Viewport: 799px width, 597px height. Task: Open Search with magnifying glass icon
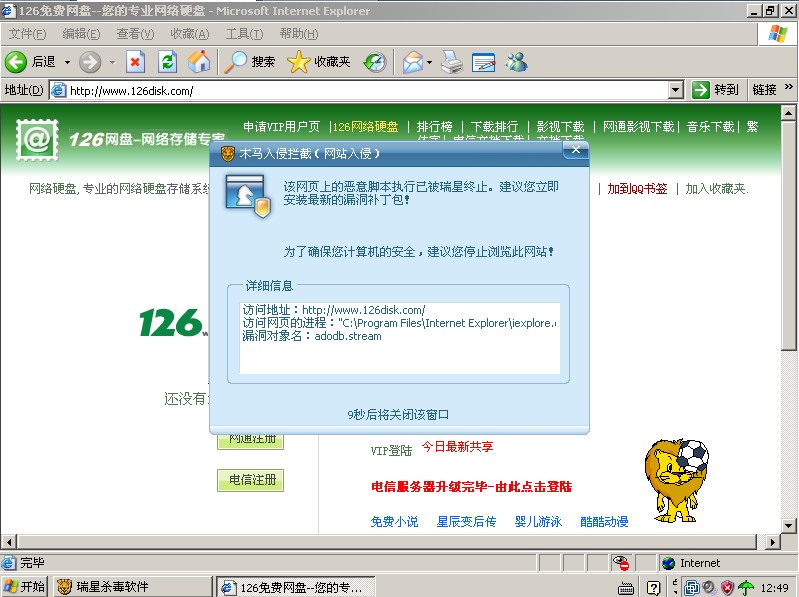coord(235,62)
